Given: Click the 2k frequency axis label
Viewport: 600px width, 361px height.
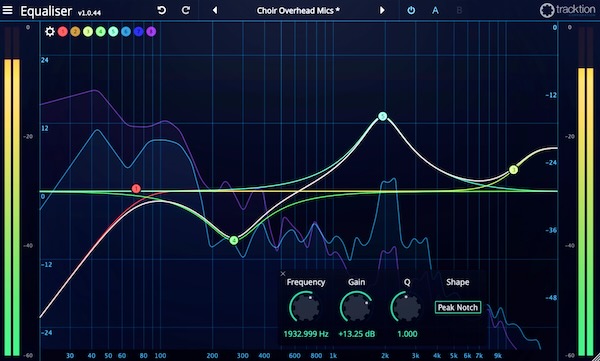Looking at the screenshot, I should coord(385,356).
